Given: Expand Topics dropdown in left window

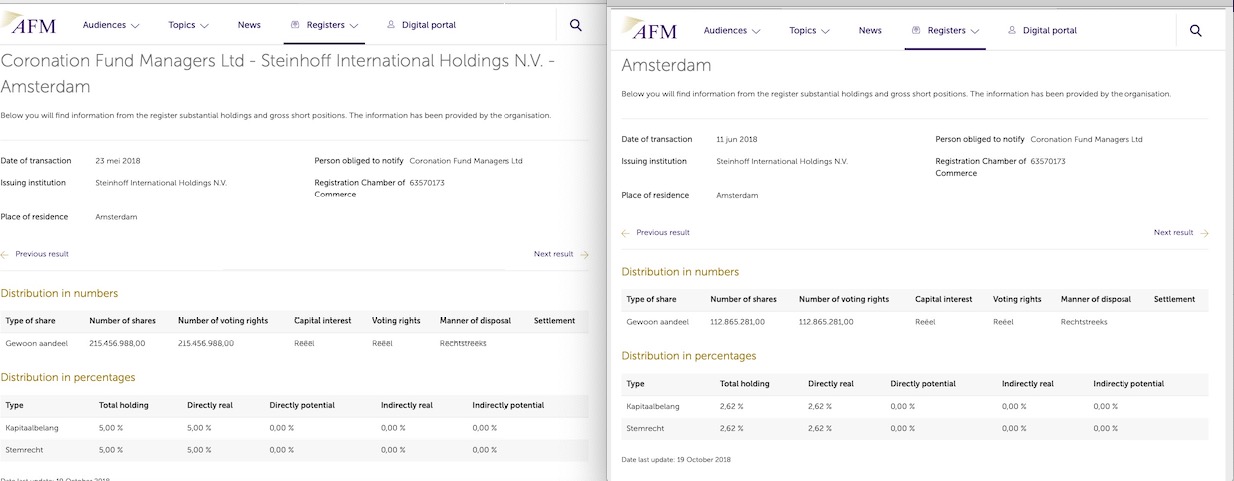Looking at the screenshot, I should click(x=188, y=25).
